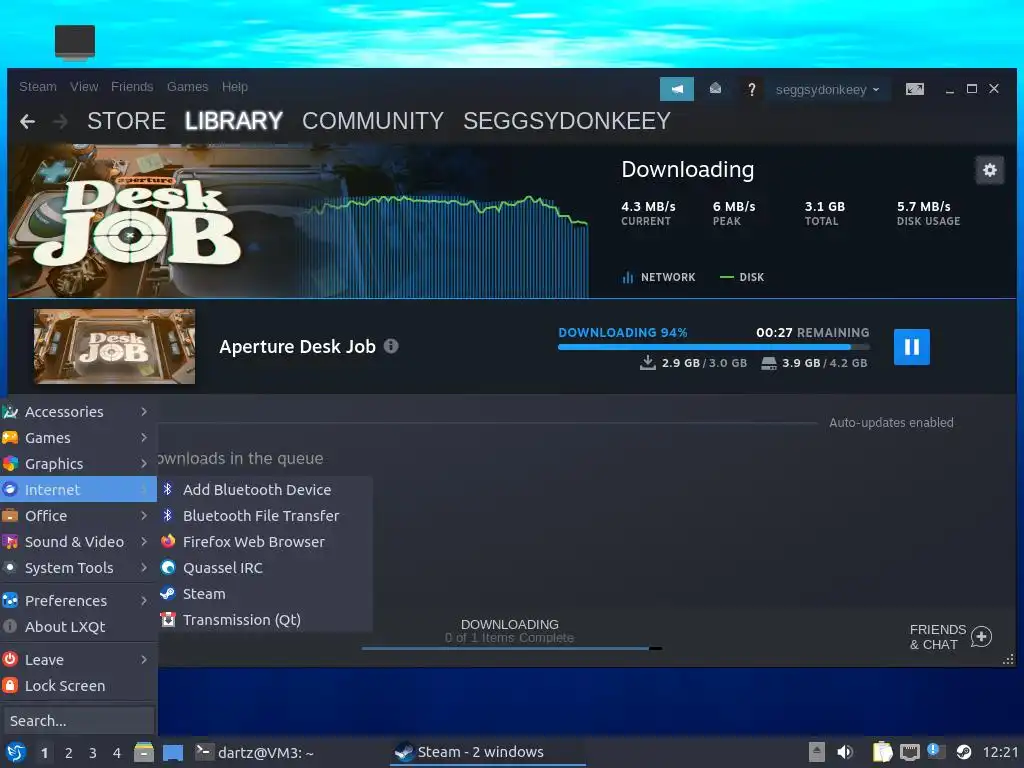
Task: Click Auto-updates enabled text
Action: [x=891, y=423]
